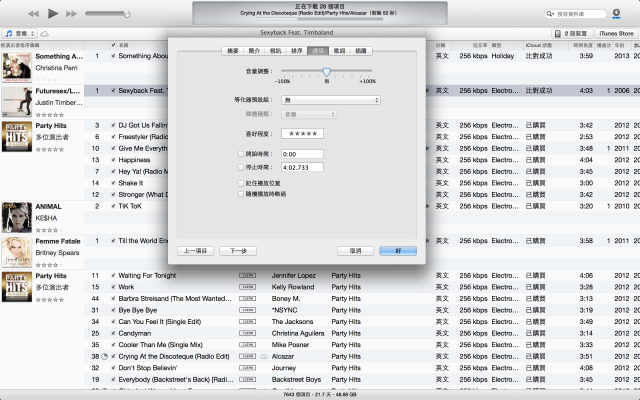Sort by the iCloud 狀態 column header
The height and width of the screenshot is (400, 640).
point(547,45)
